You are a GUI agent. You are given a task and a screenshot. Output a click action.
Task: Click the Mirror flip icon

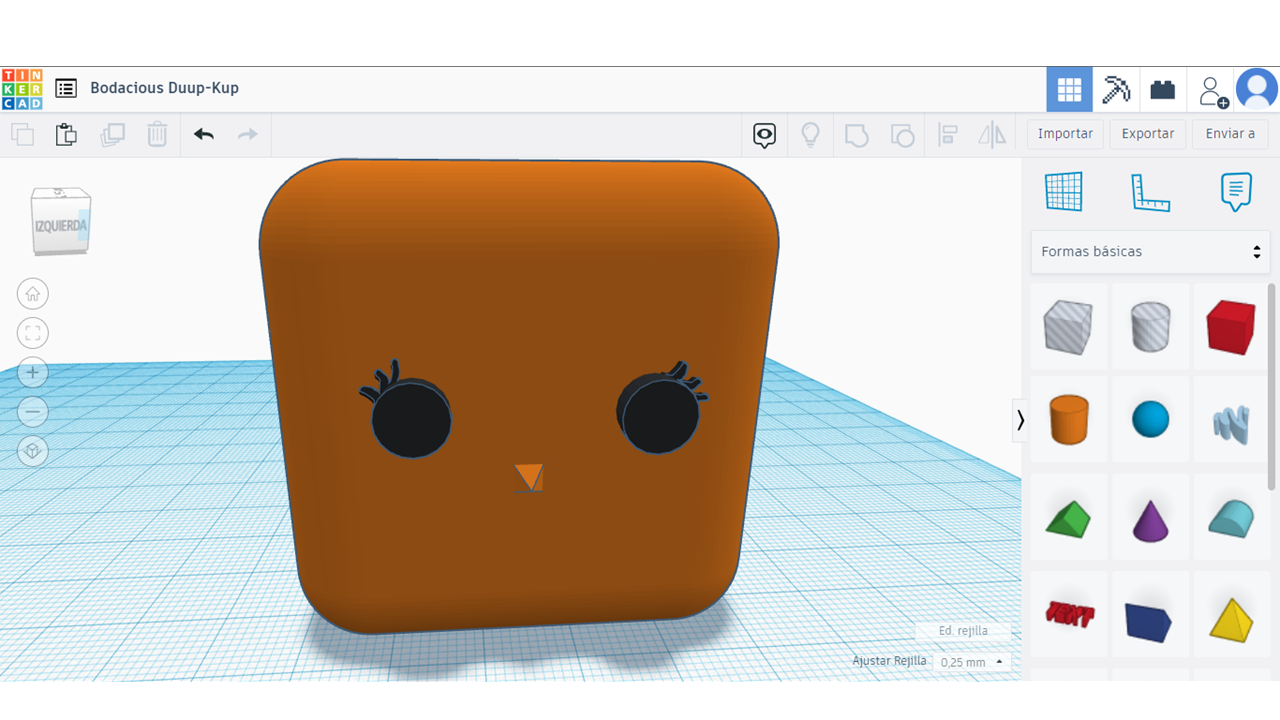(992, 135)
